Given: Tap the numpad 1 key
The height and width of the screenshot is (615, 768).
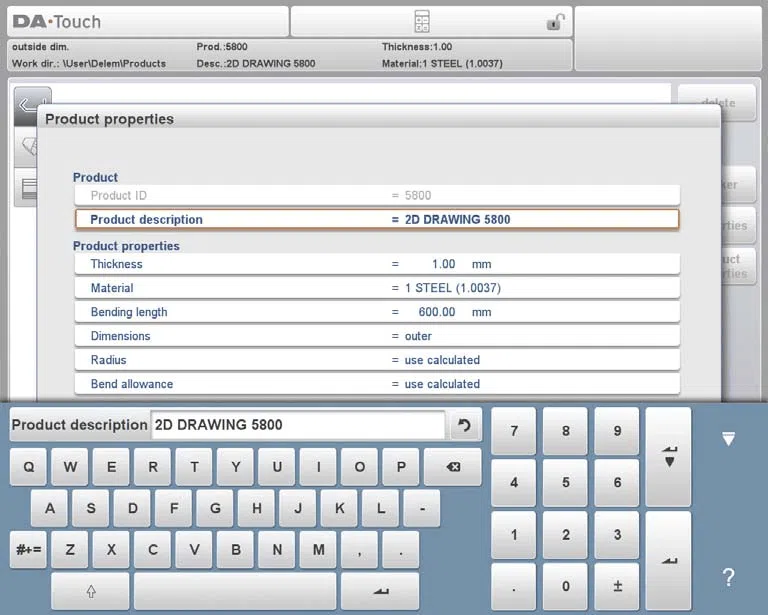Looking at the screenshot, I should coord(513,535).
